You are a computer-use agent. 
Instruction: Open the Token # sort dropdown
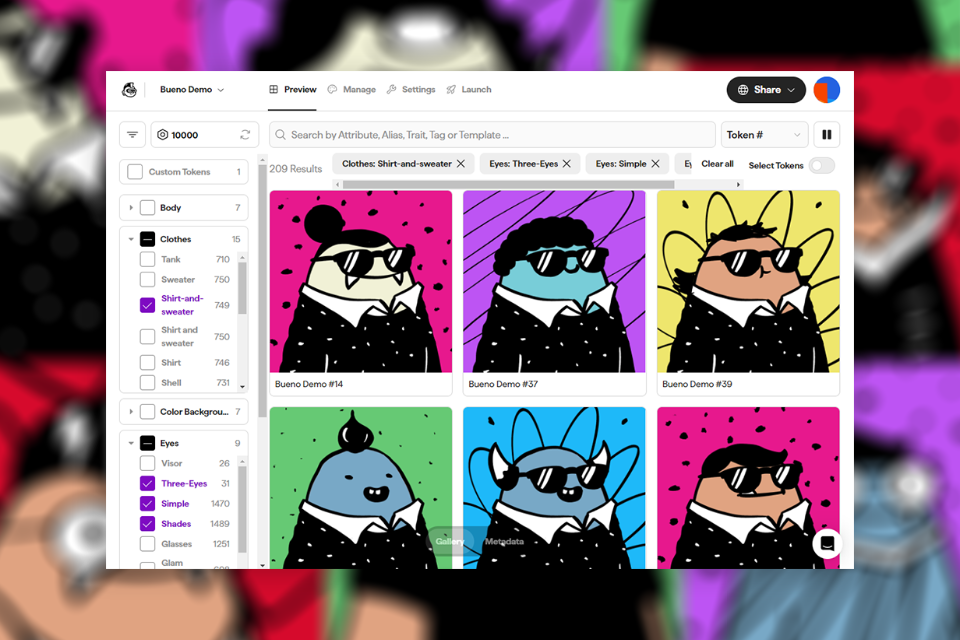point(764,135)
